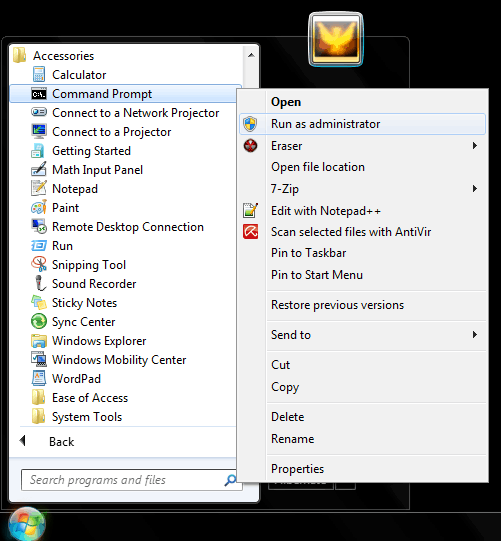Viewport: 501px width, 541px height.
Task: Click the Sync Center text label
Action: point(84,322)
